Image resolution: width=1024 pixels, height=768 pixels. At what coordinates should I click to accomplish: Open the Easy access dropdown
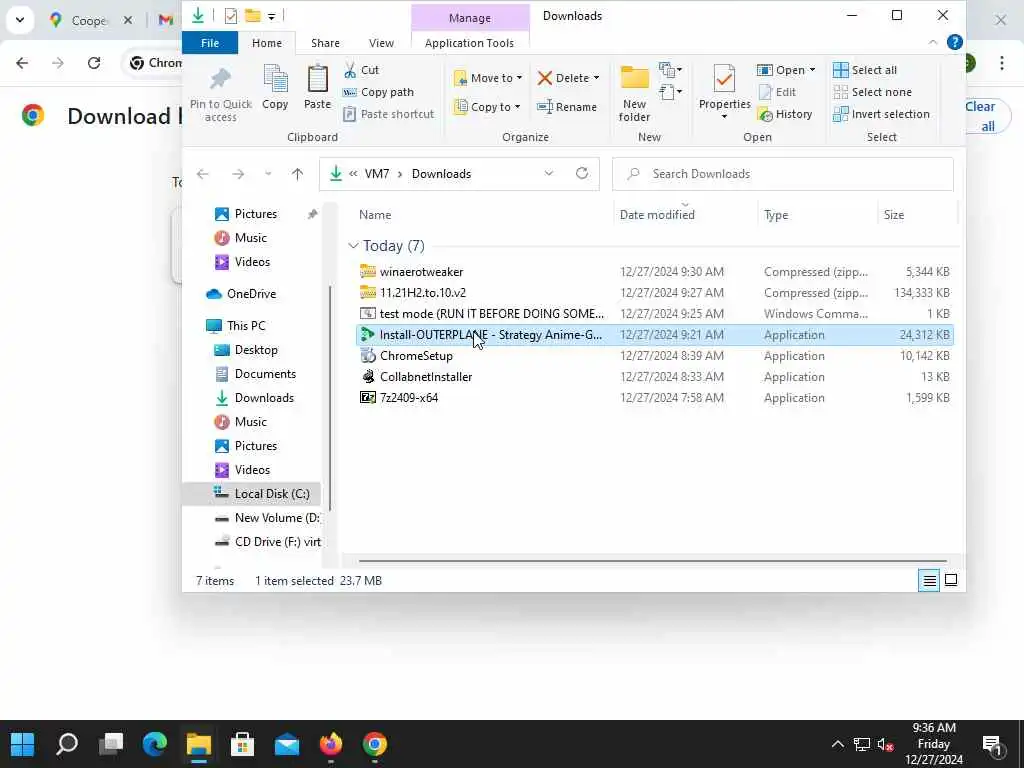671,91
